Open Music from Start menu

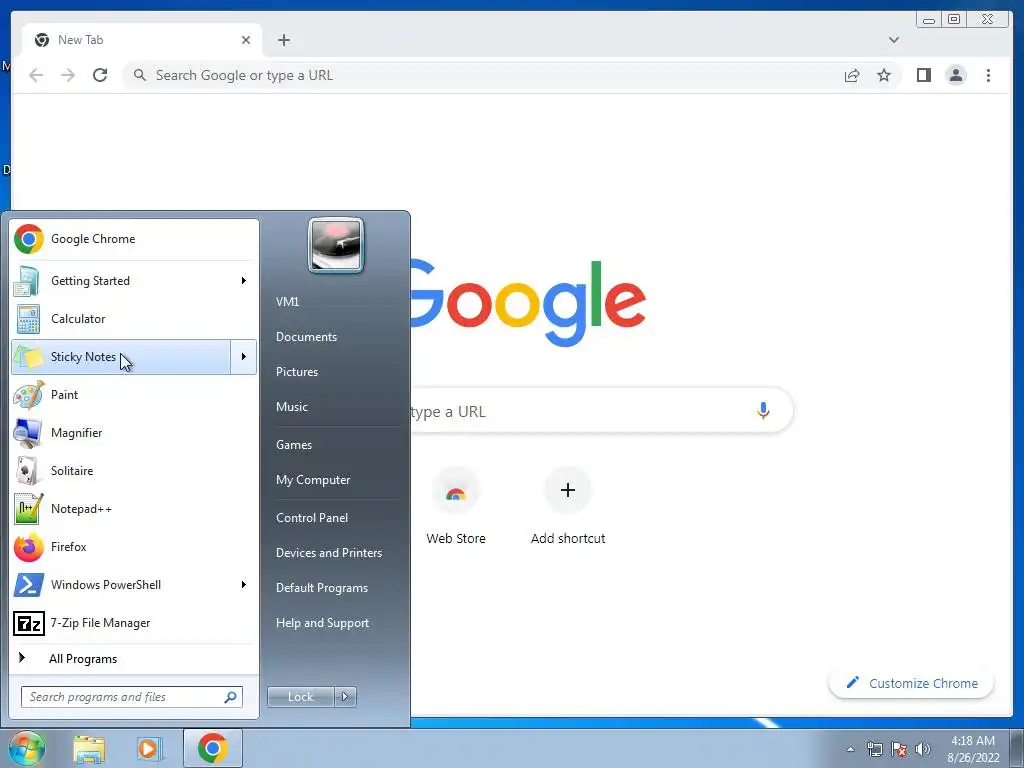pyautogui.click(x=292, y=407)
